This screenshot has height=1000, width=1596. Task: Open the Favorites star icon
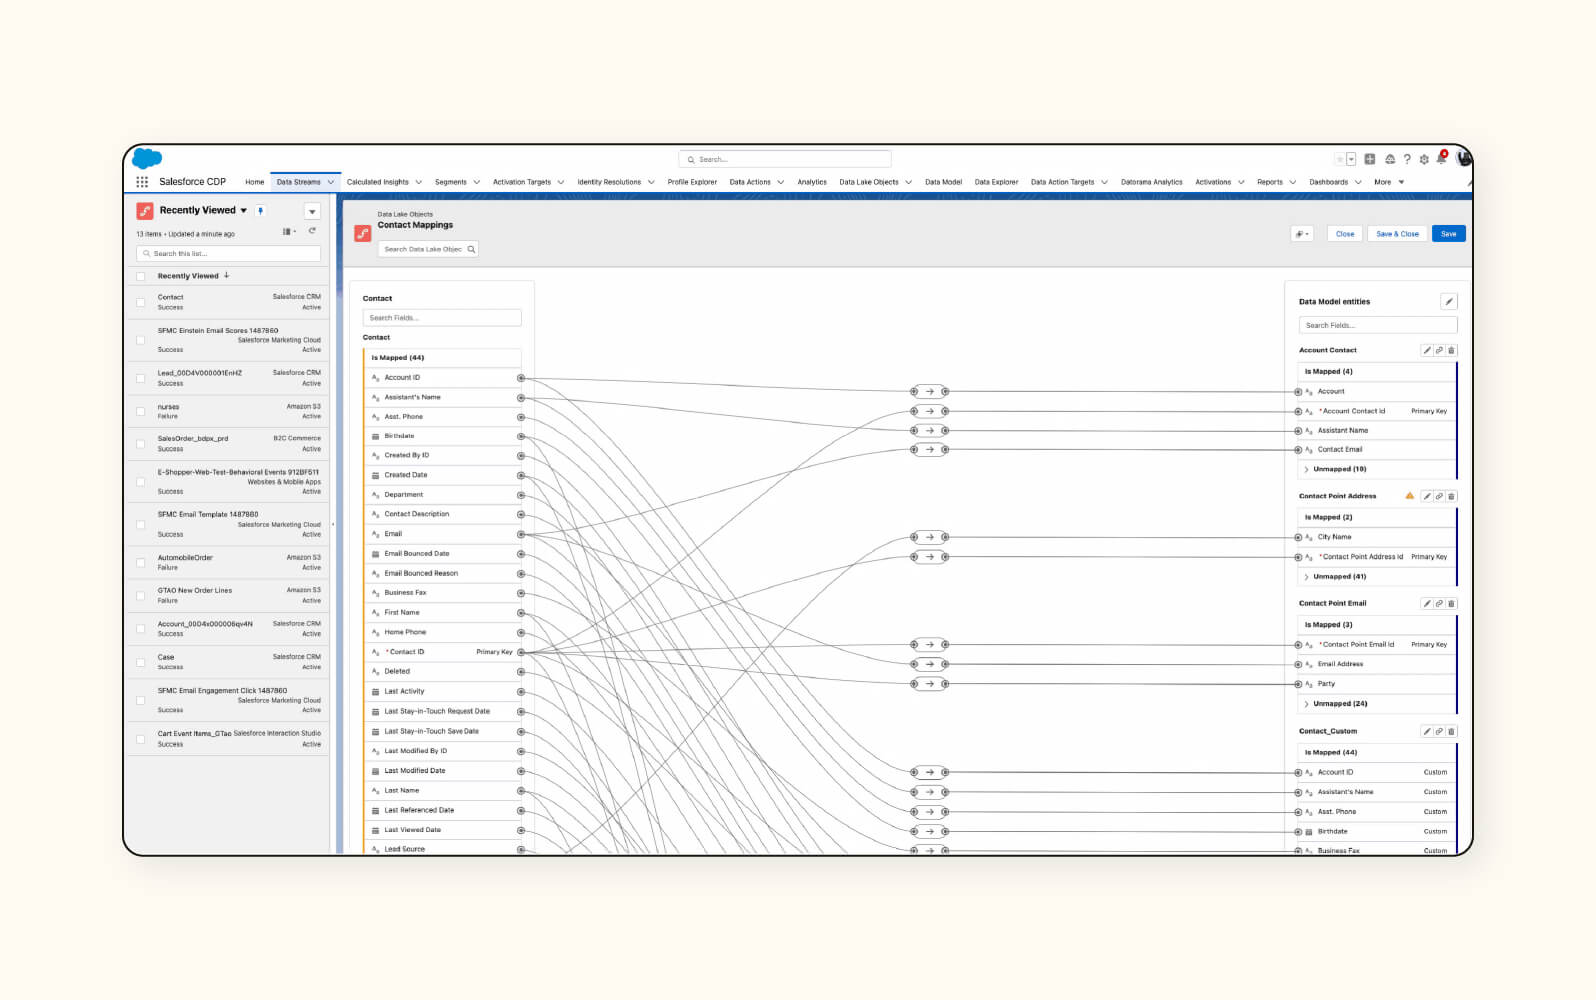coord(1340,159)
